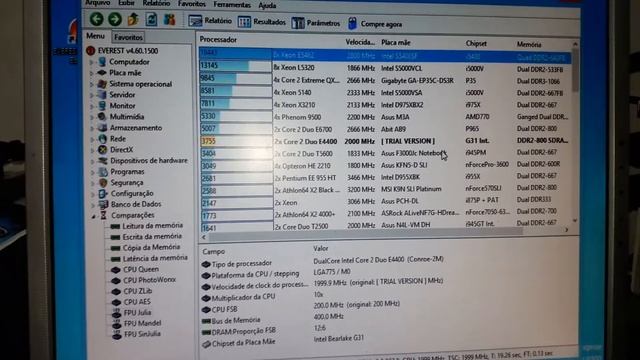The height and width of the screenshot is (360, 640).
Task: Click the results list horizontal scrollbar
Action: 384,235
